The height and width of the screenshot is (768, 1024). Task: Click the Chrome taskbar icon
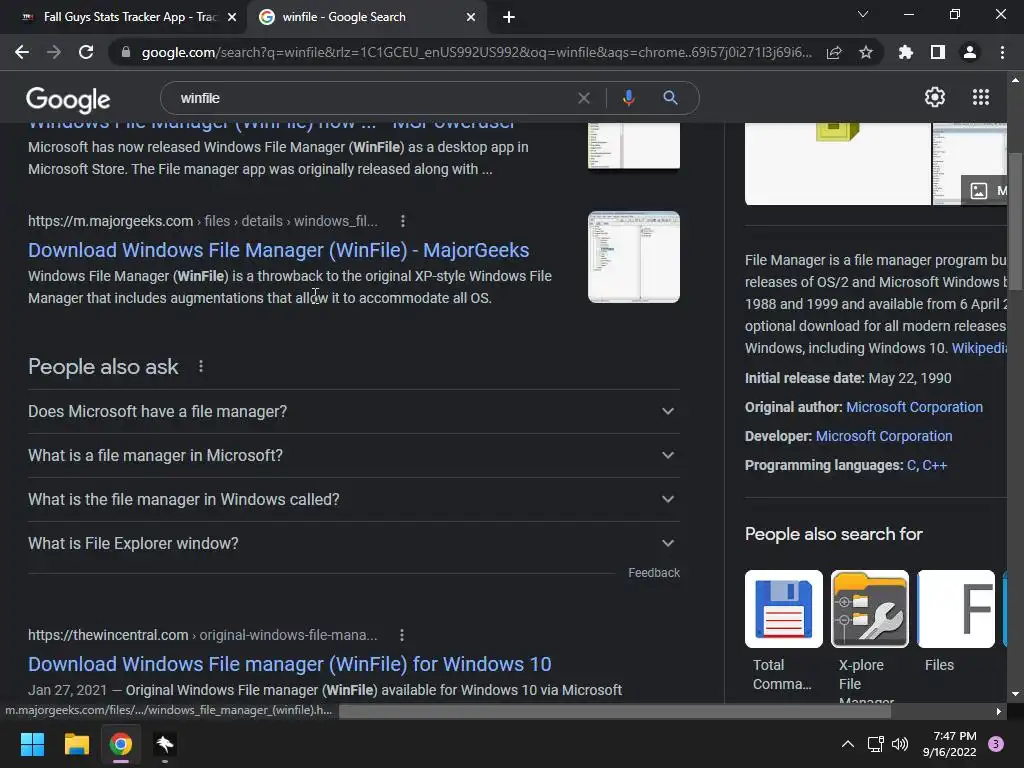121,744
